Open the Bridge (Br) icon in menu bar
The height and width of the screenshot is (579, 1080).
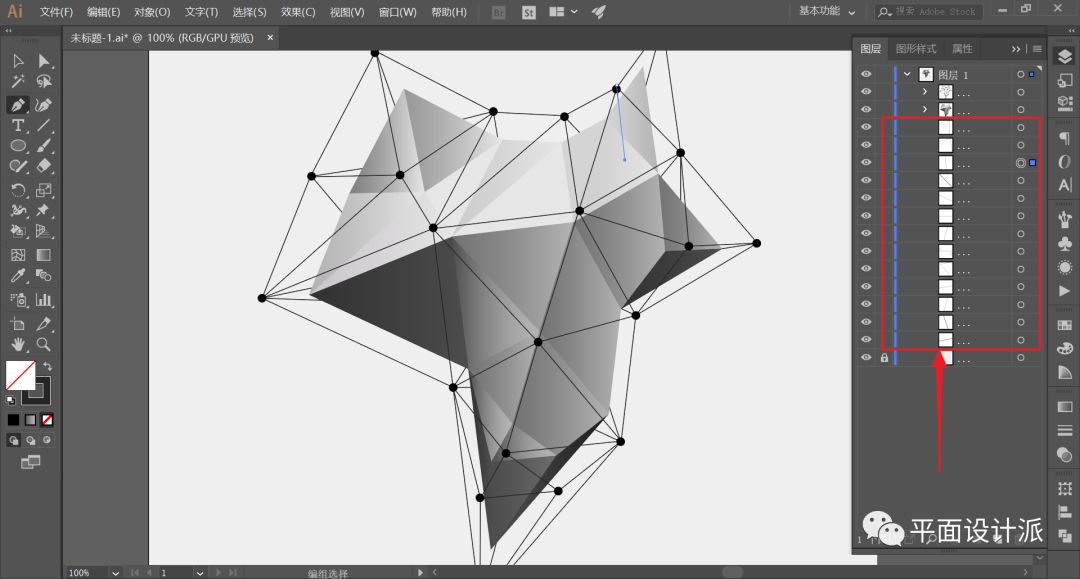point(500,12)
